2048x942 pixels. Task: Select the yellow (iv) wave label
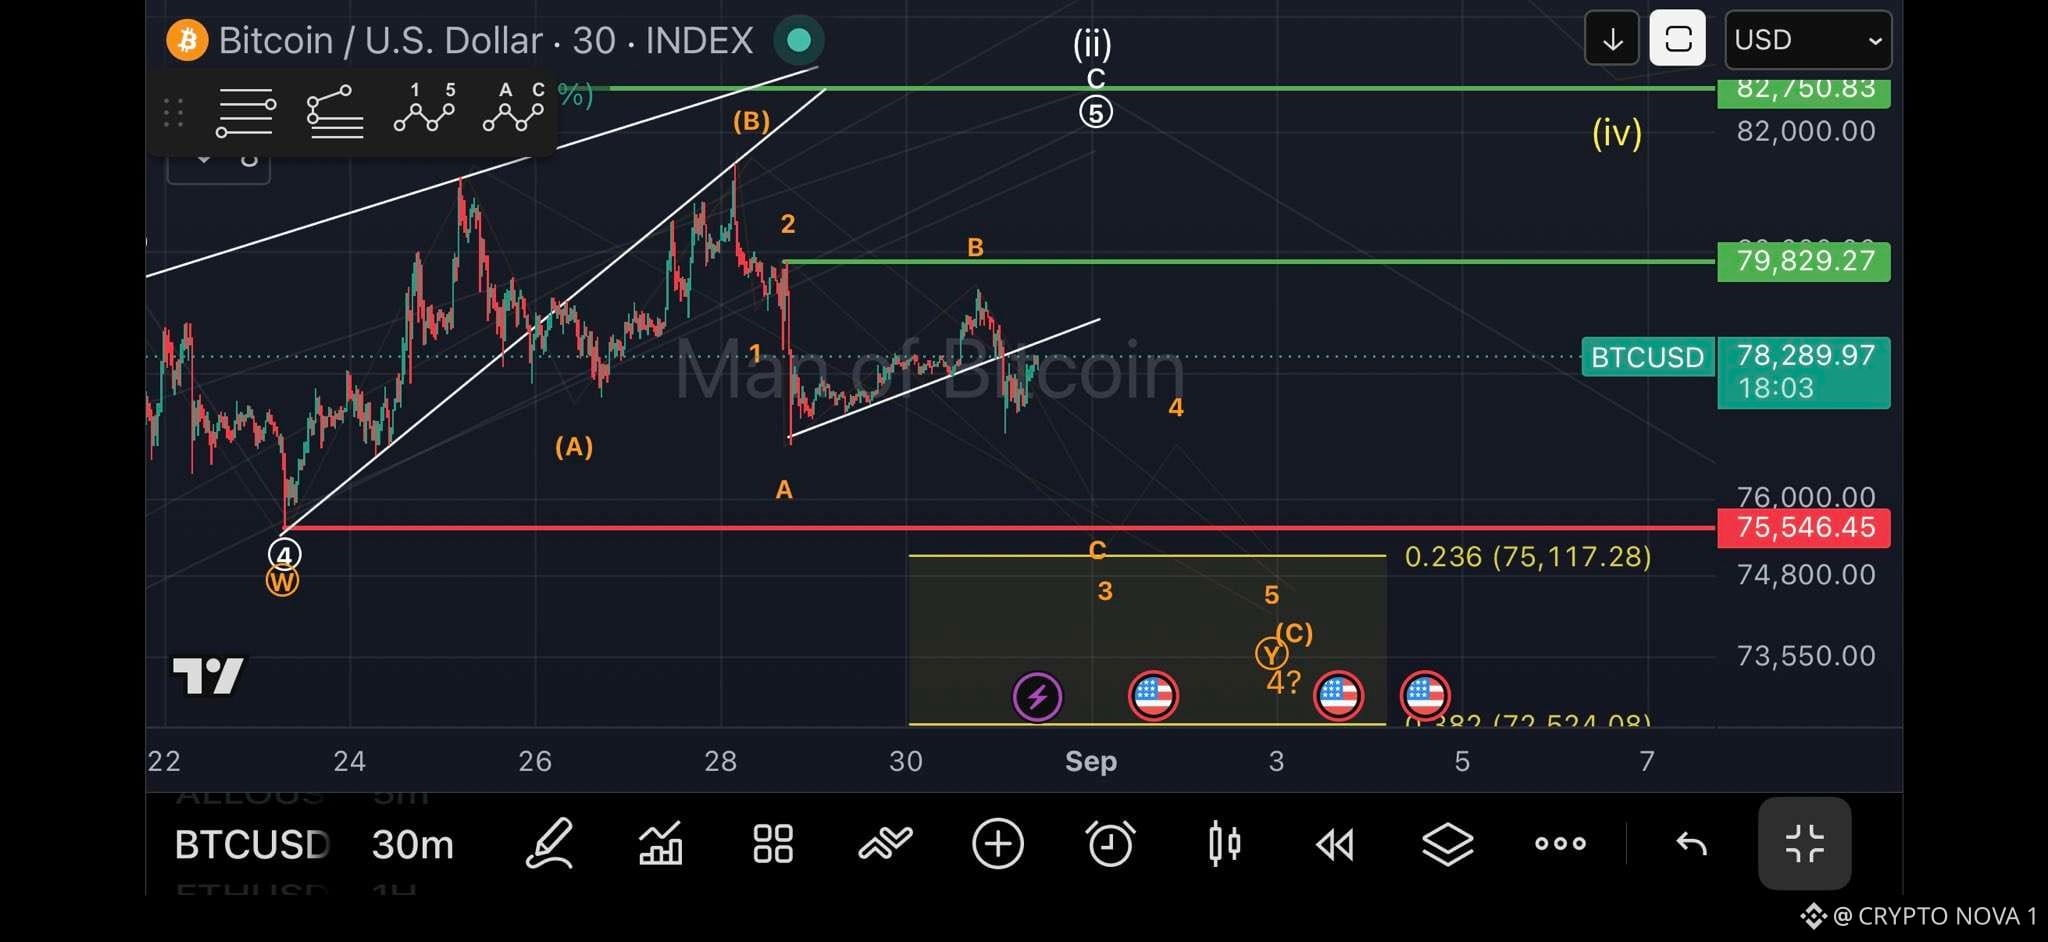(1617, 133)
